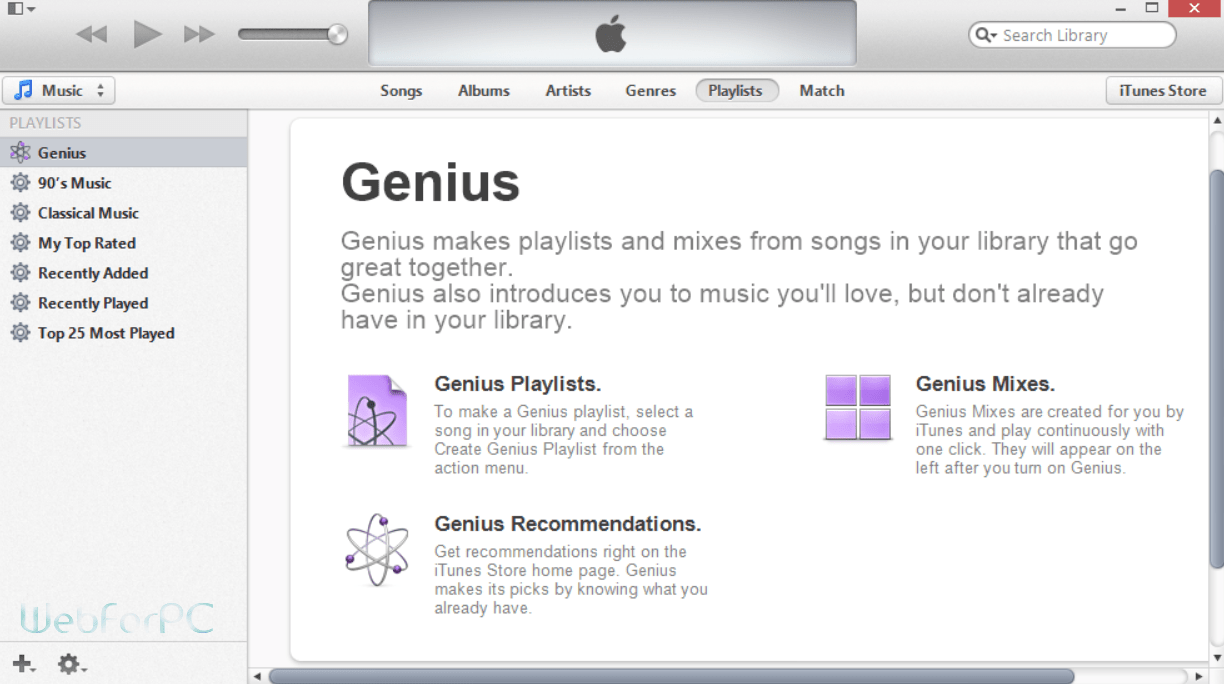Select the Classical Music smart playlist icon
The height and width of the screenshot is (684, 1224).
point(20,212)
